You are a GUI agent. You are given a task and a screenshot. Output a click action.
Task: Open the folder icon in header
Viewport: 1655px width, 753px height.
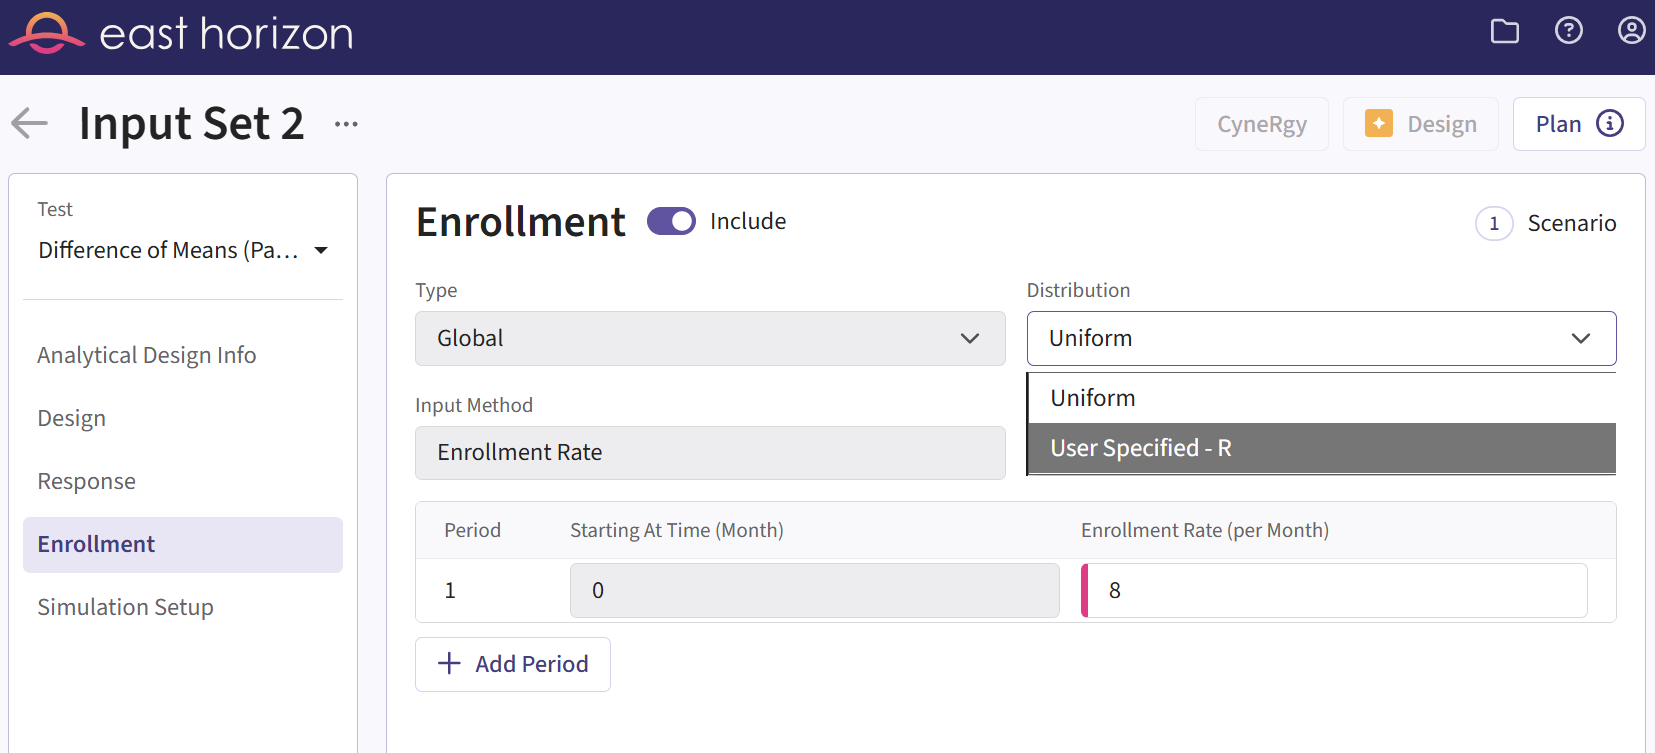pyautogui.click(x=1504, y=32)
